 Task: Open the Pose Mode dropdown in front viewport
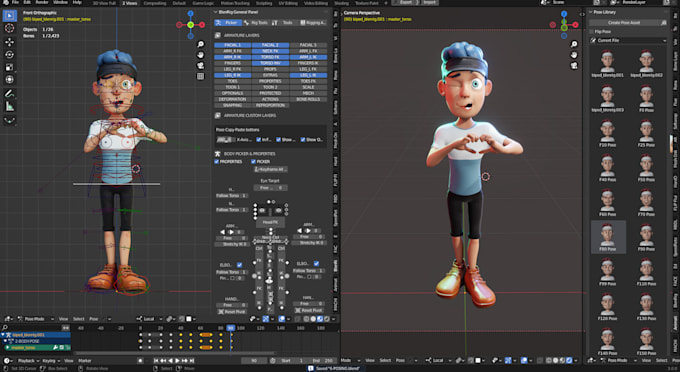coord(36,319)
